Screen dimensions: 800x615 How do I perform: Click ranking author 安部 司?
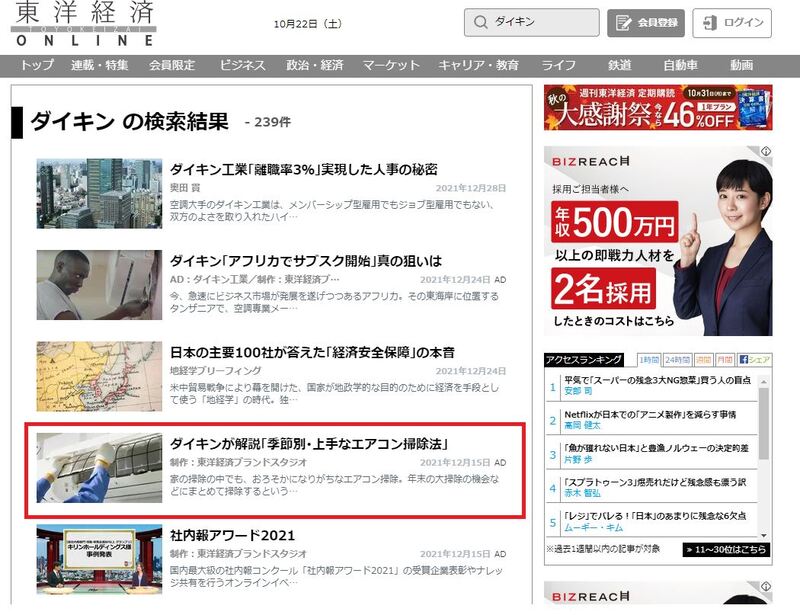(x=578, y=391)
